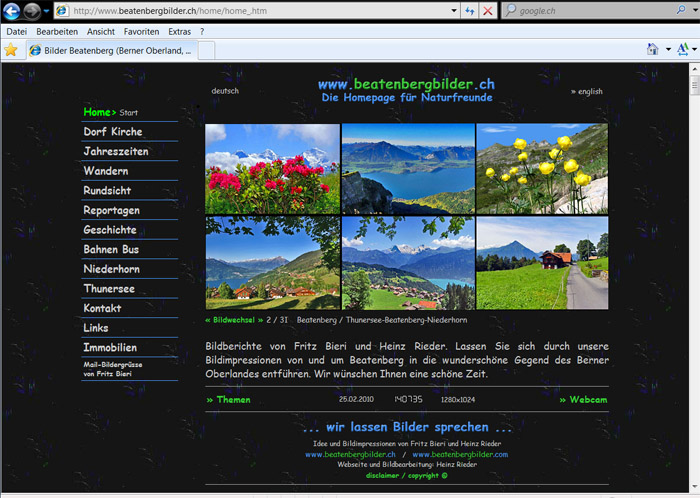Open the Bearbeiten menu
The image size is (700, 498).
pyautogui.click(x=57, y=32)
